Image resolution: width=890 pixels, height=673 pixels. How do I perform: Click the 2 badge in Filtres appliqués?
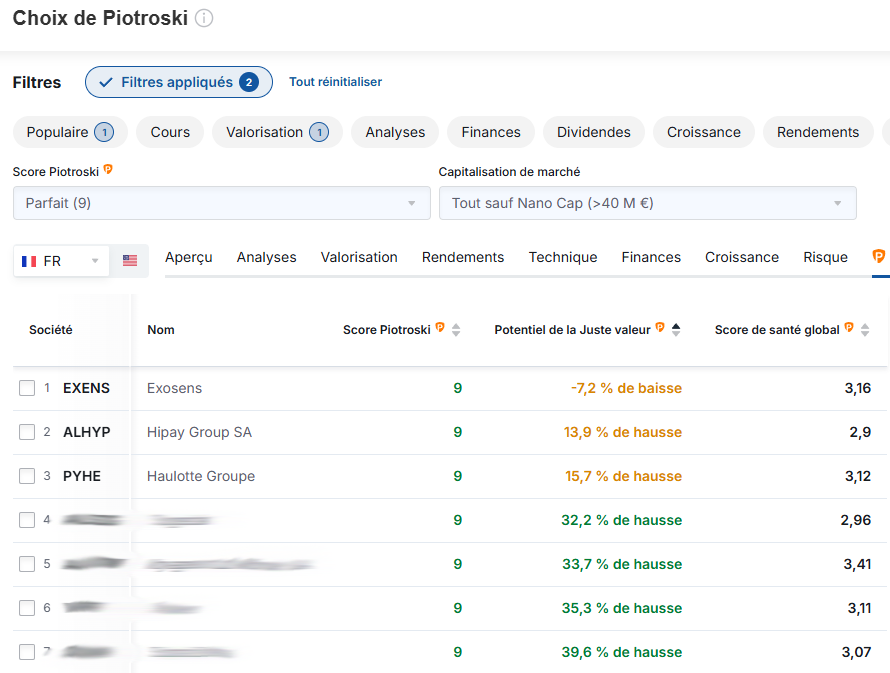tap(249, 82)
